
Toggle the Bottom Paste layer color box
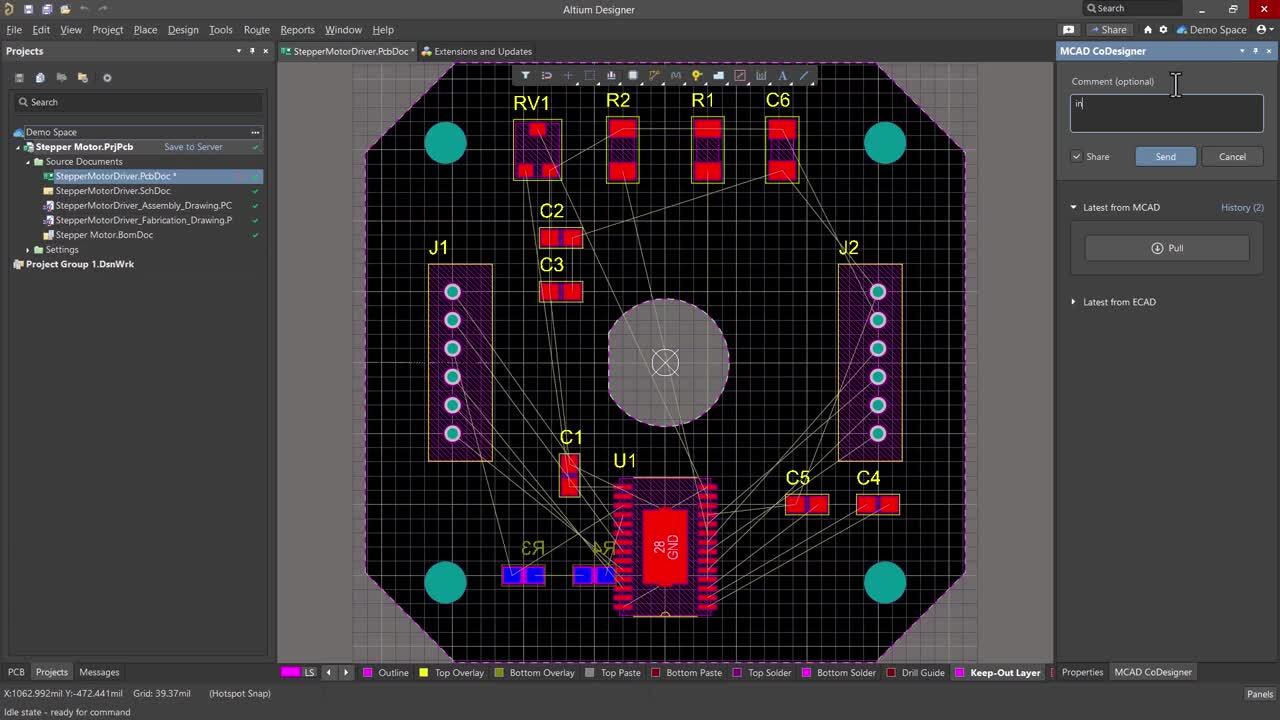click(656, 673)
